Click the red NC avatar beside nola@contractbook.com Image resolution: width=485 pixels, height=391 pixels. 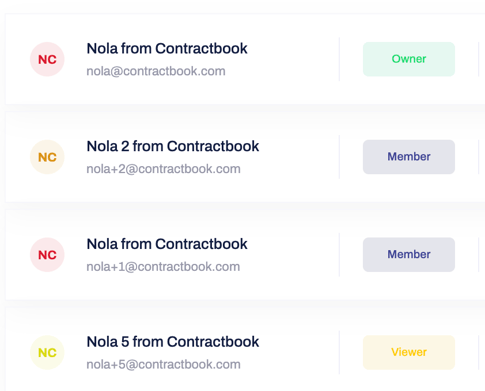pos(47,59)
